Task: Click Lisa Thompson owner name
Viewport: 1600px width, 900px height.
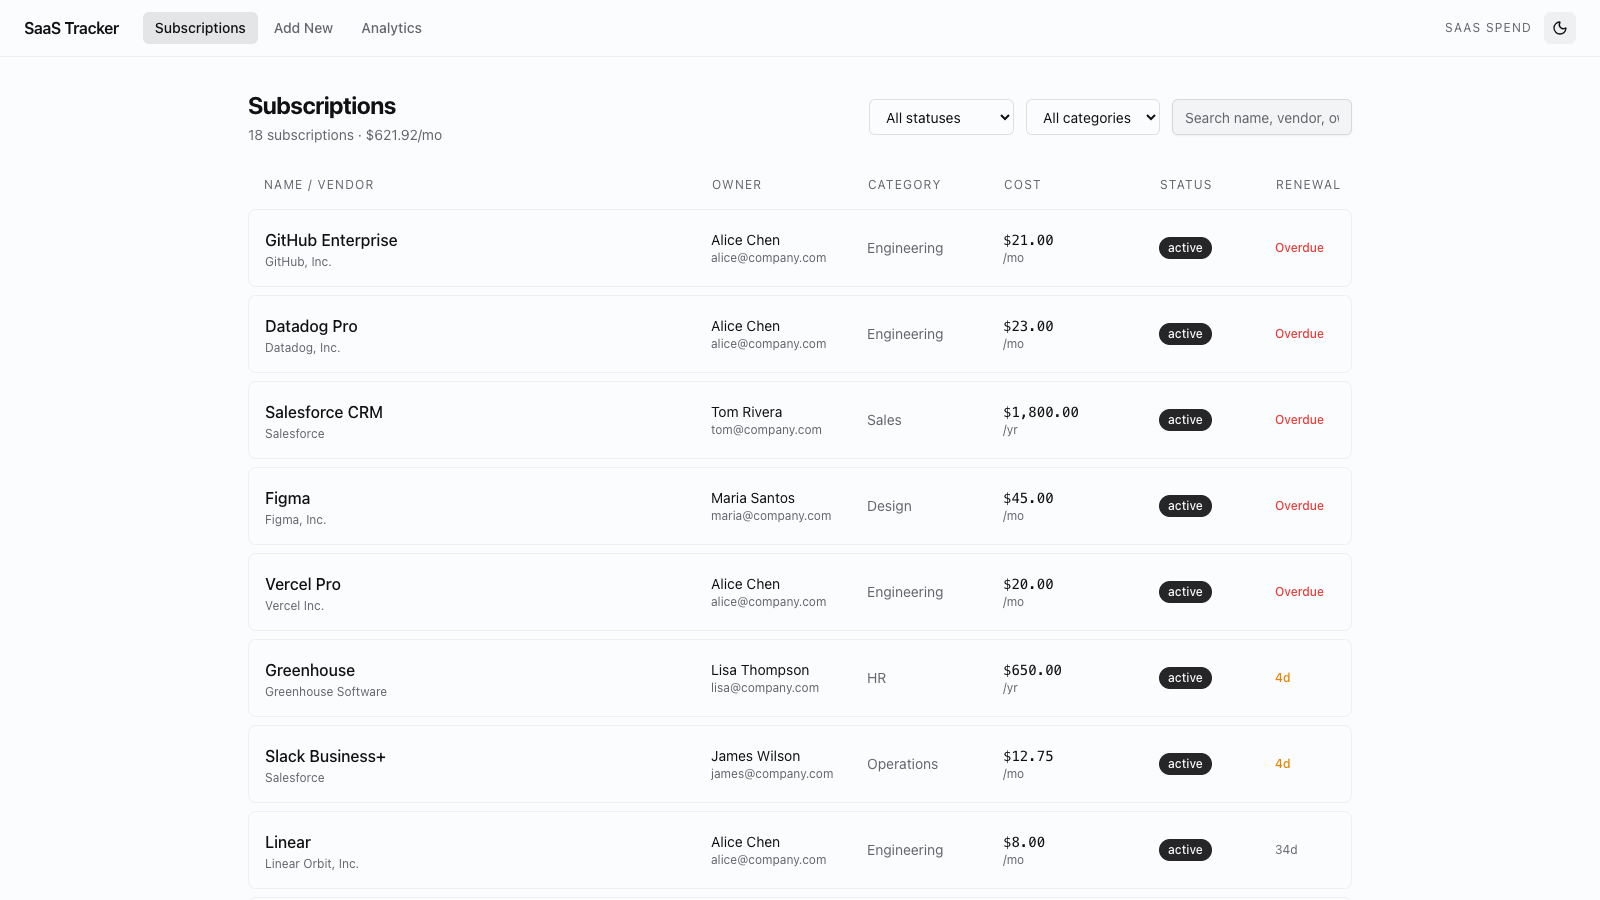Action: [760, 670]
